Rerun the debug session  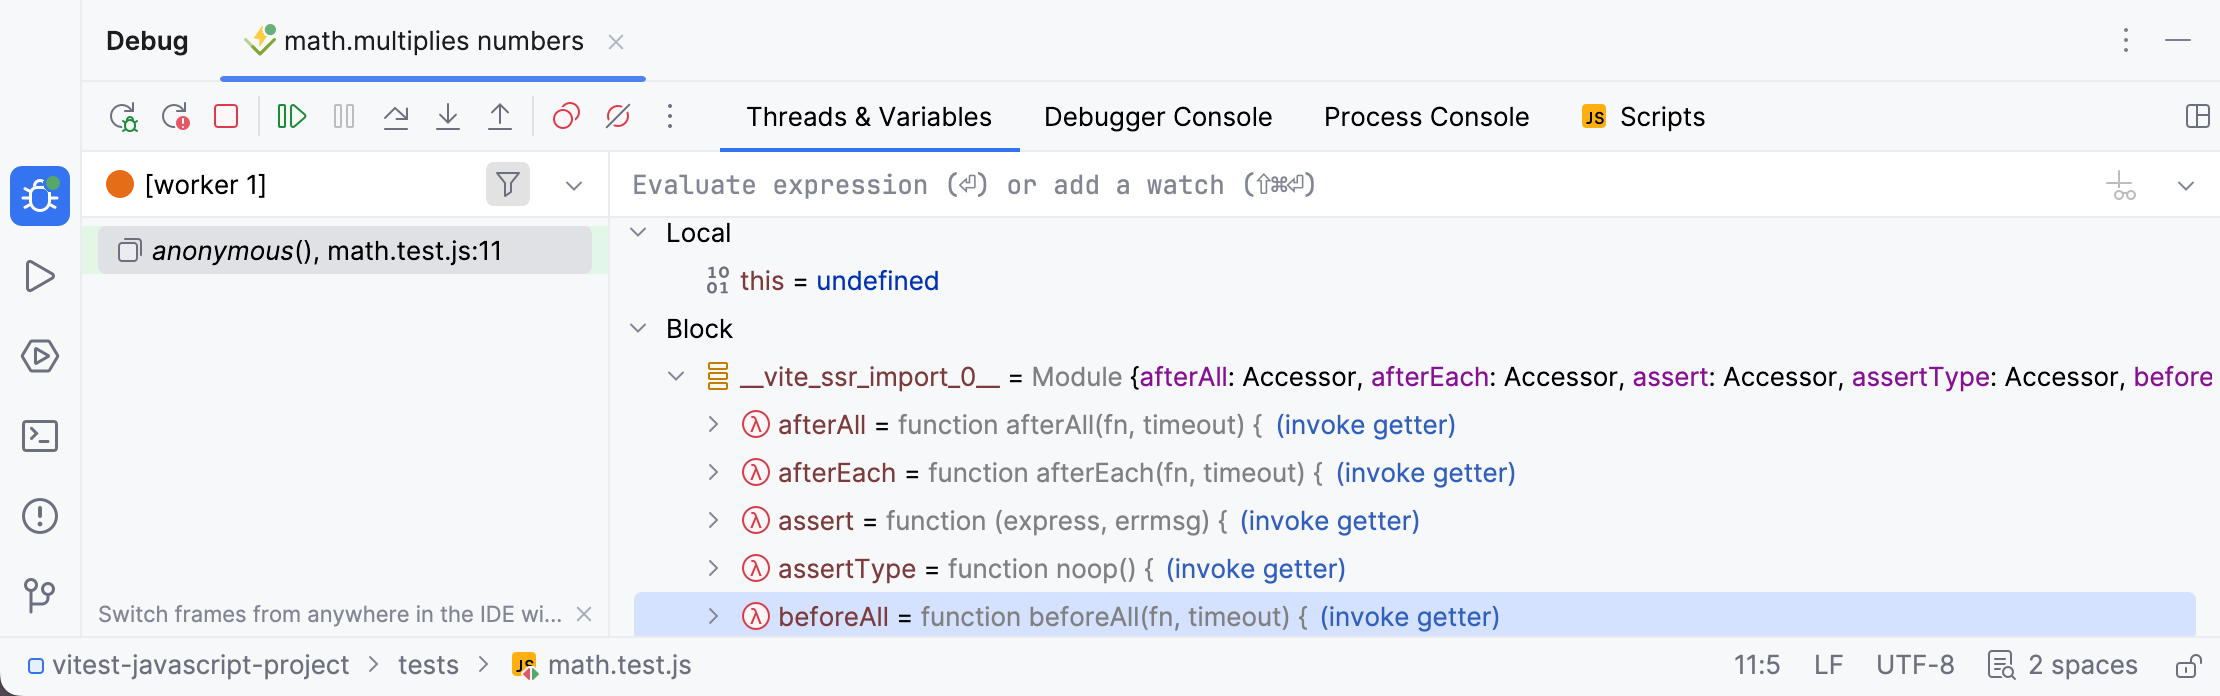tap(122, 116)
